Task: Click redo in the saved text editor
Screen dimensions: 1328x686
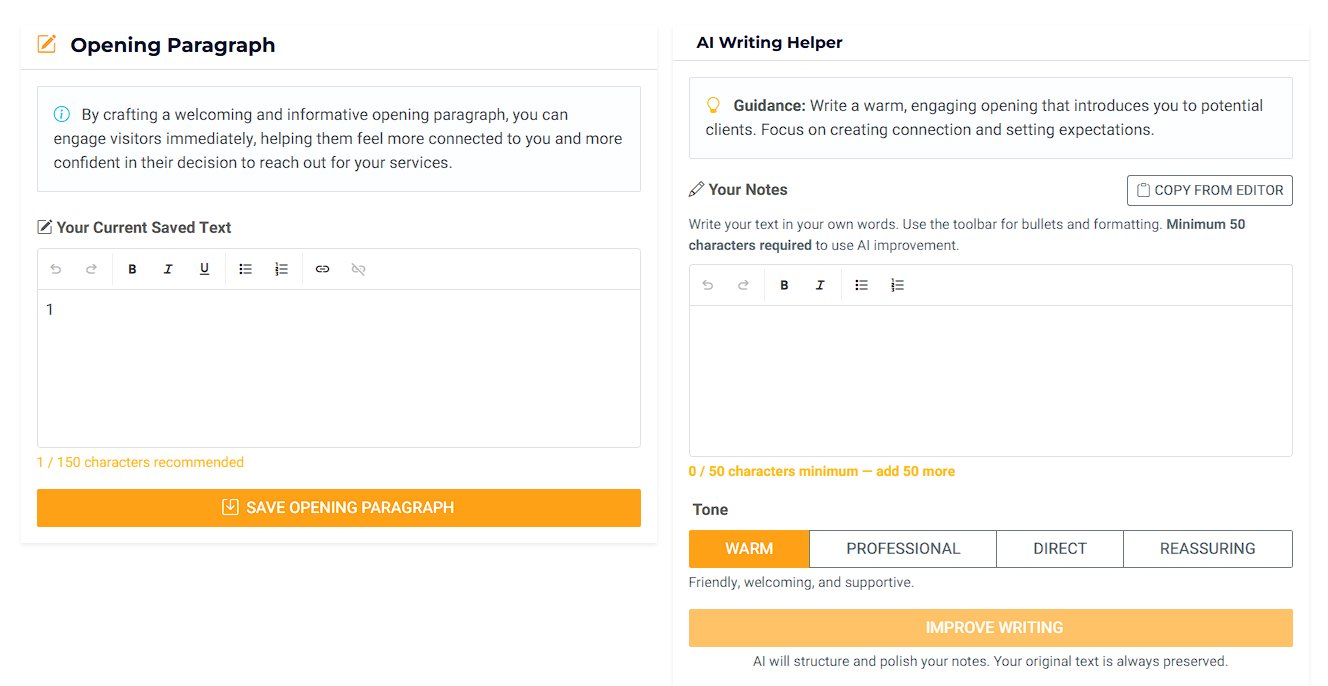Action: pos(91,269)
